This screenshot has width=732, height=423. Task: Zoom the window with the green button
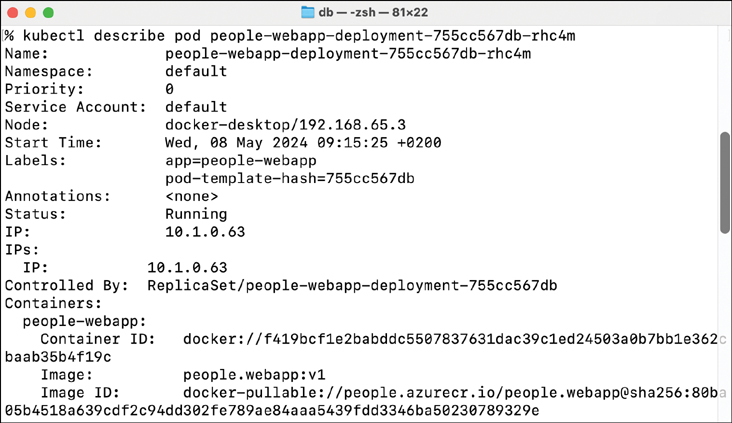(x=50, y=12)
